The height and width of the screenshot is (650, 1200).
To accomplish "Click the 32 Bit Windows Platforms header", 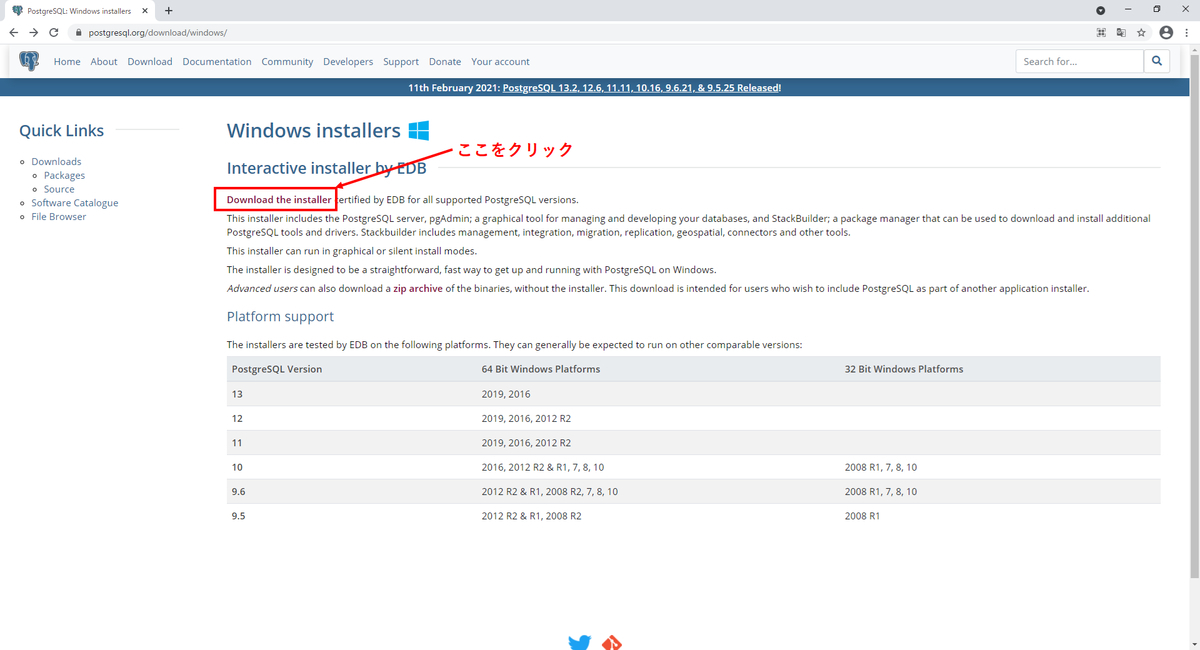I will coord(904,369).
